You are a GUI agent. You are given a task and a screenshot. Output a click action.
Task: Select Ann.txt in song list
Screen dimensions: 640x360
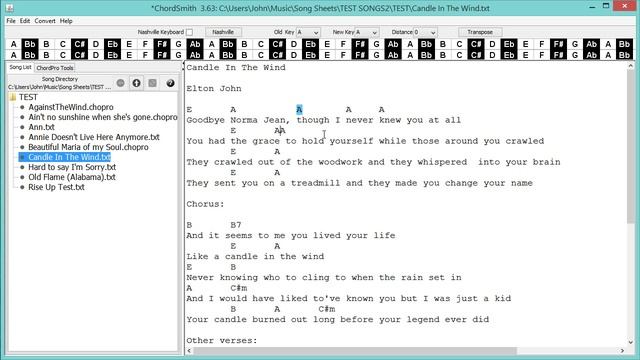[42, 127]
